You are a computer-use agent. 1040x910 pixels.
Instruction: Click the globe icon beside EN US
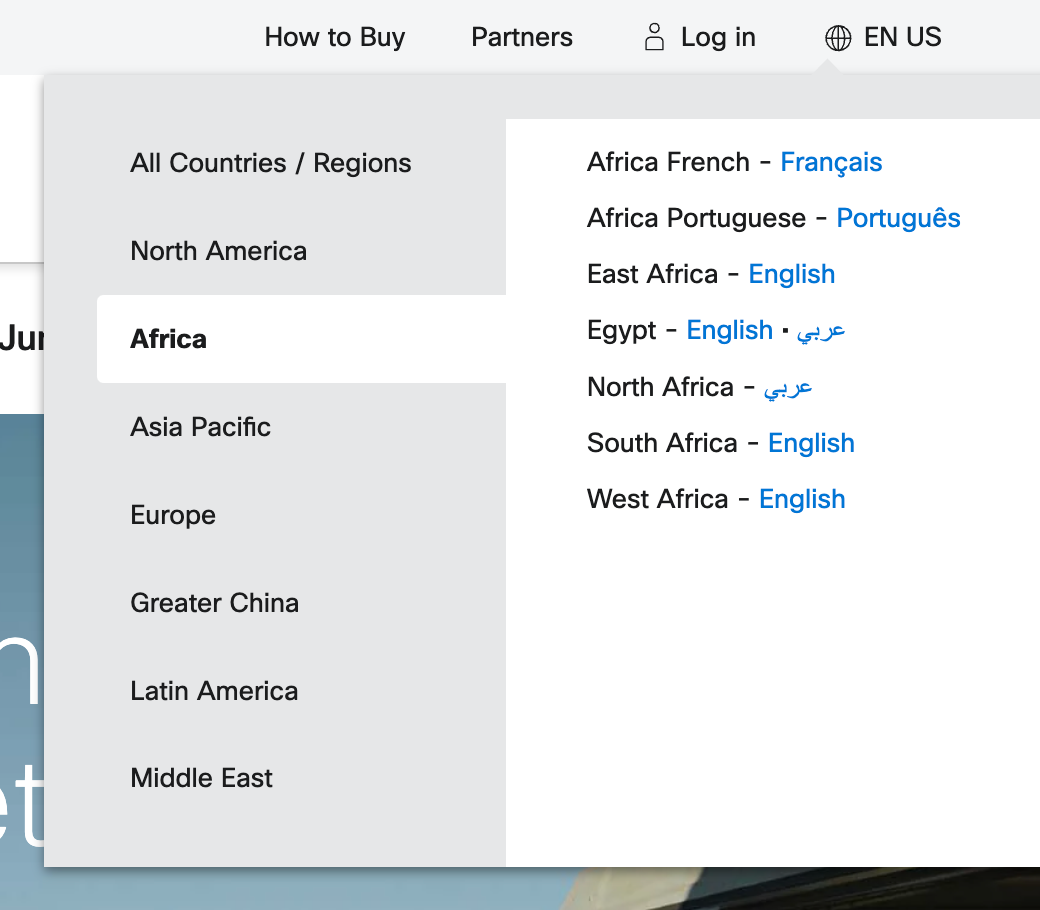pos(838,38)
